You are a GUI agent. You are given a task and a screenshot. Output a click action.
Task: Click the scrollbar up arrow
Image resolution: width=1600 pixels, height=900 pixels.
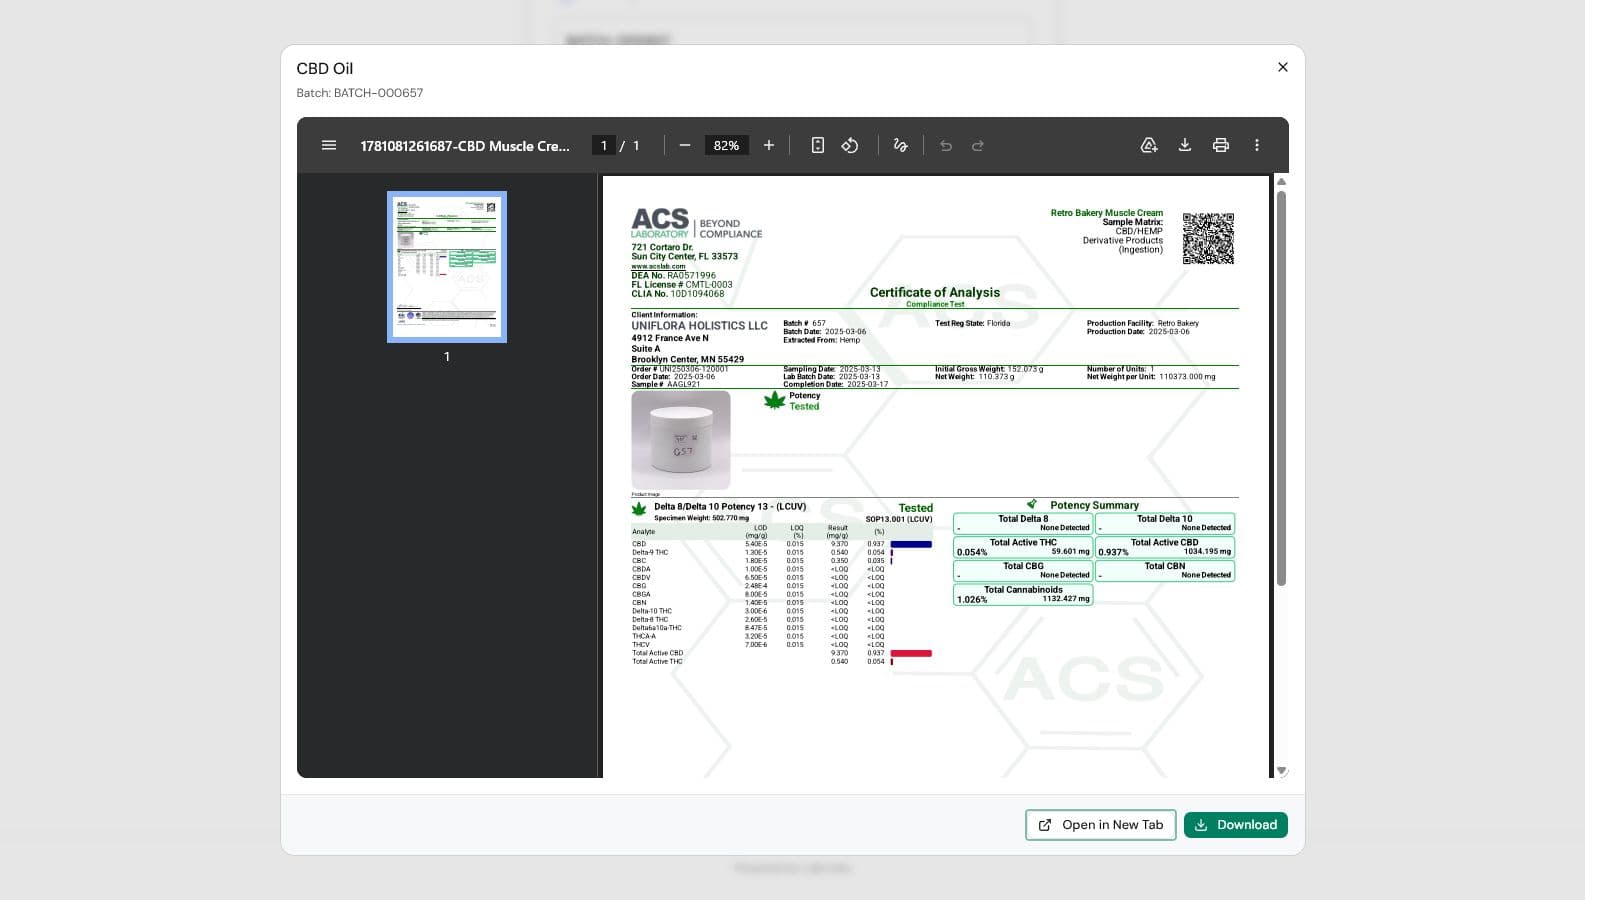(1282, 182)
